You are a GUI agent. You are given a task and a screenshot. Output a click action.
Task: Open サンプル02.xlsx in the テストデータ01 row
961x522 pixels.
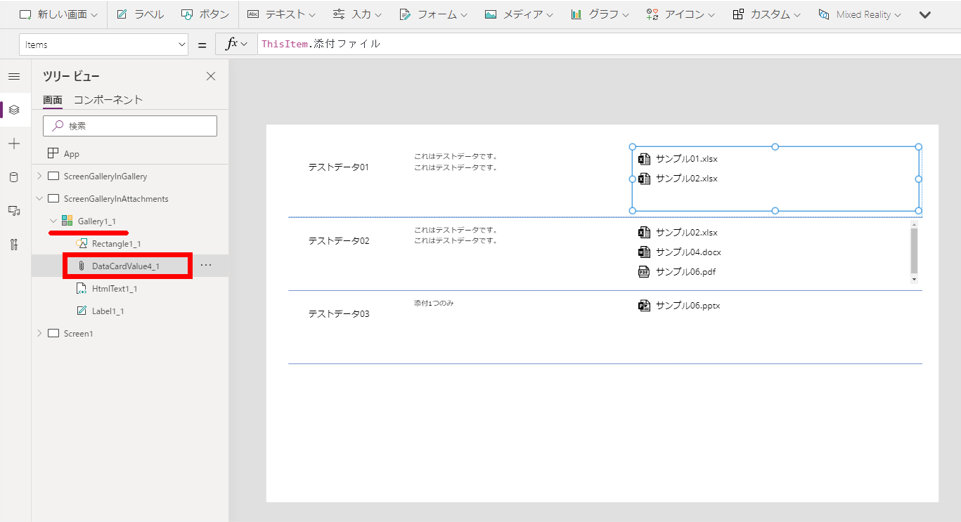pos(686,179)
